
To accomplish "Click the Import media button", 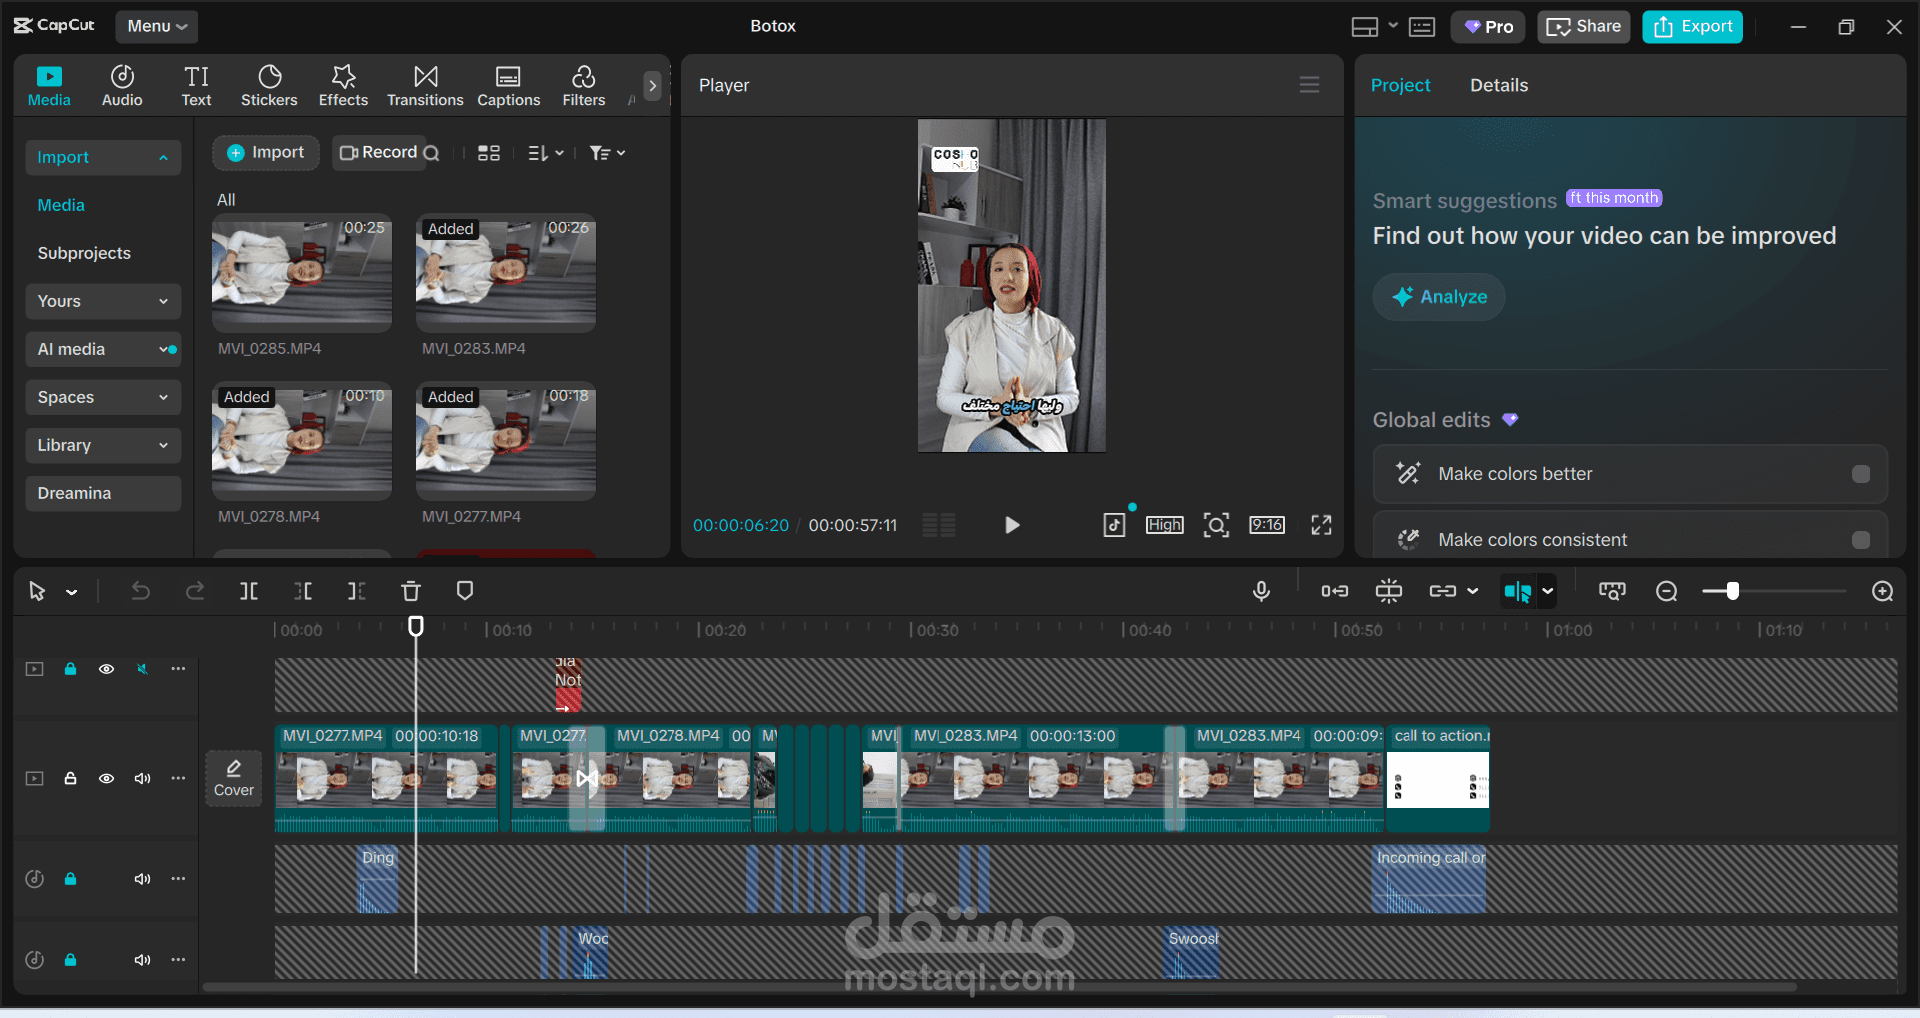I will pyautogui.click(x=265, y=153).
